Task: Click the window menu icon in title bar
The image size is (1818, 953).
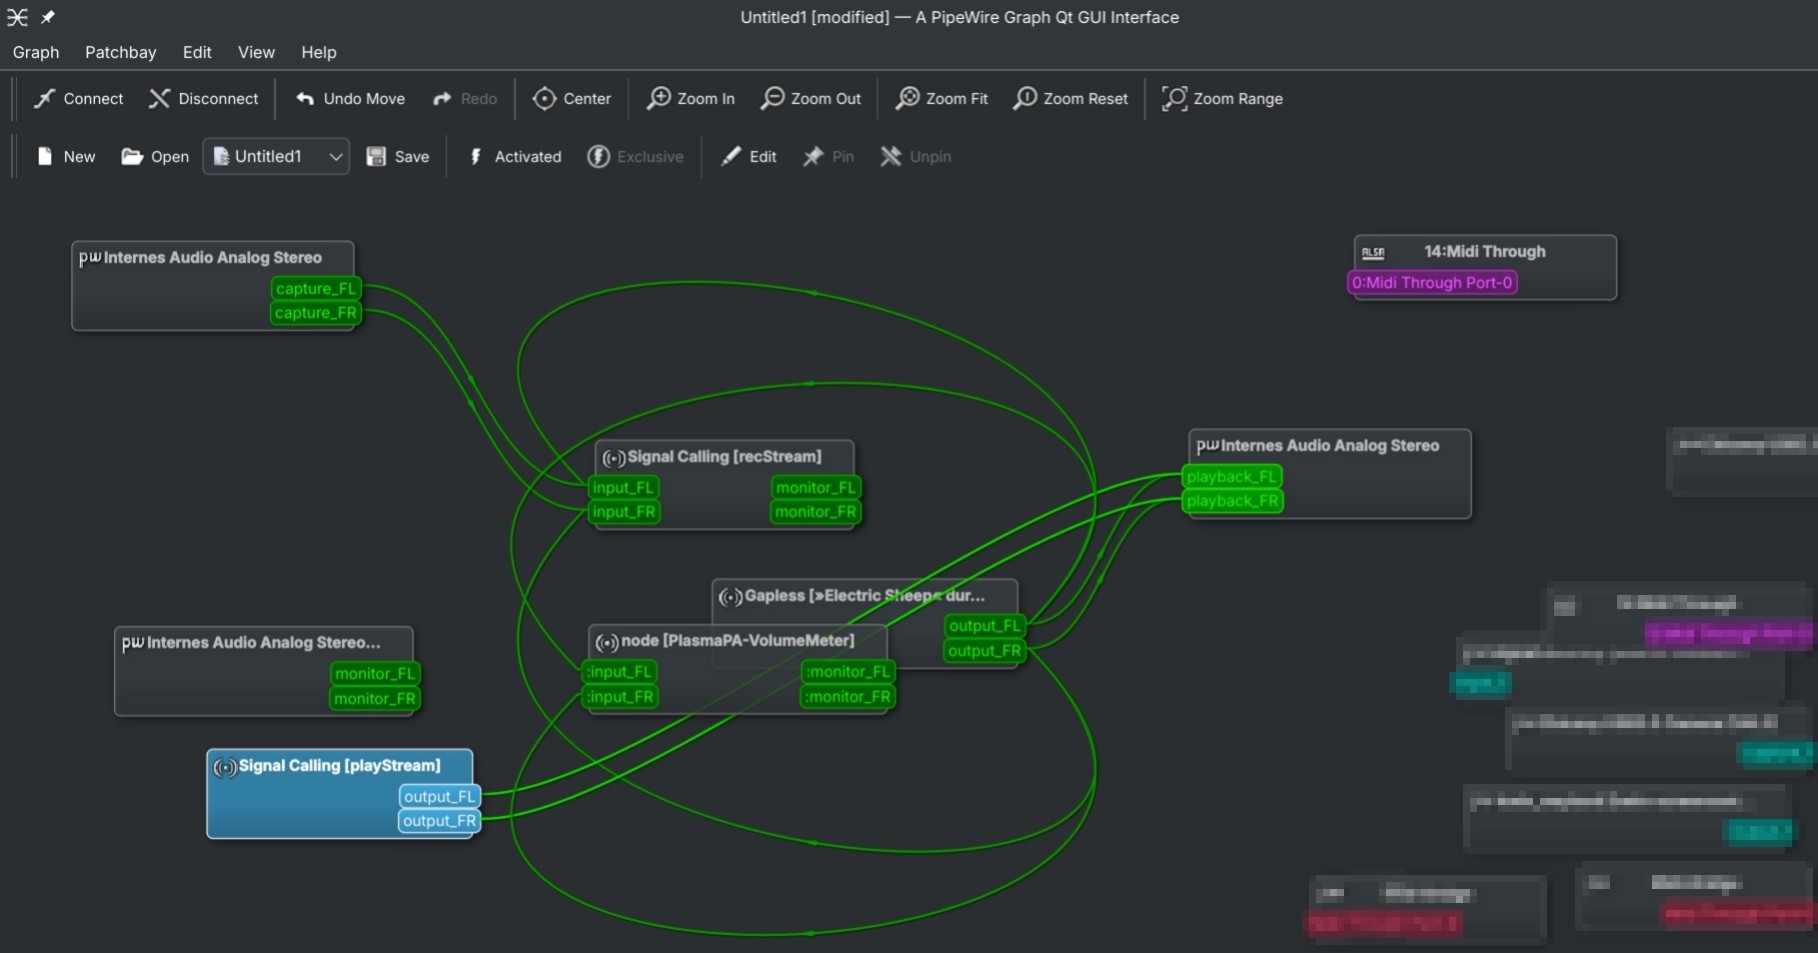Action: (17, 17)
